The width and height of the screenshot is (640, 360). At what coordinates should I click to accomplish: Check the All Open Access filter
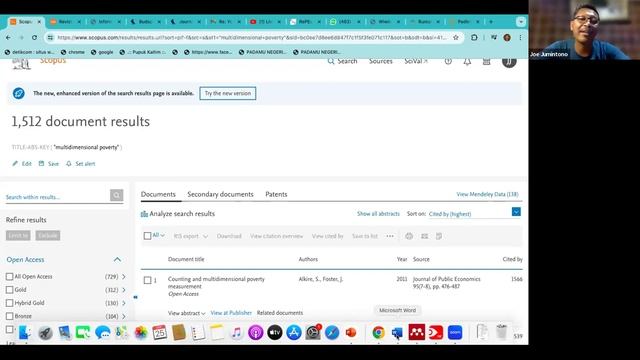(x=9, y=277)
